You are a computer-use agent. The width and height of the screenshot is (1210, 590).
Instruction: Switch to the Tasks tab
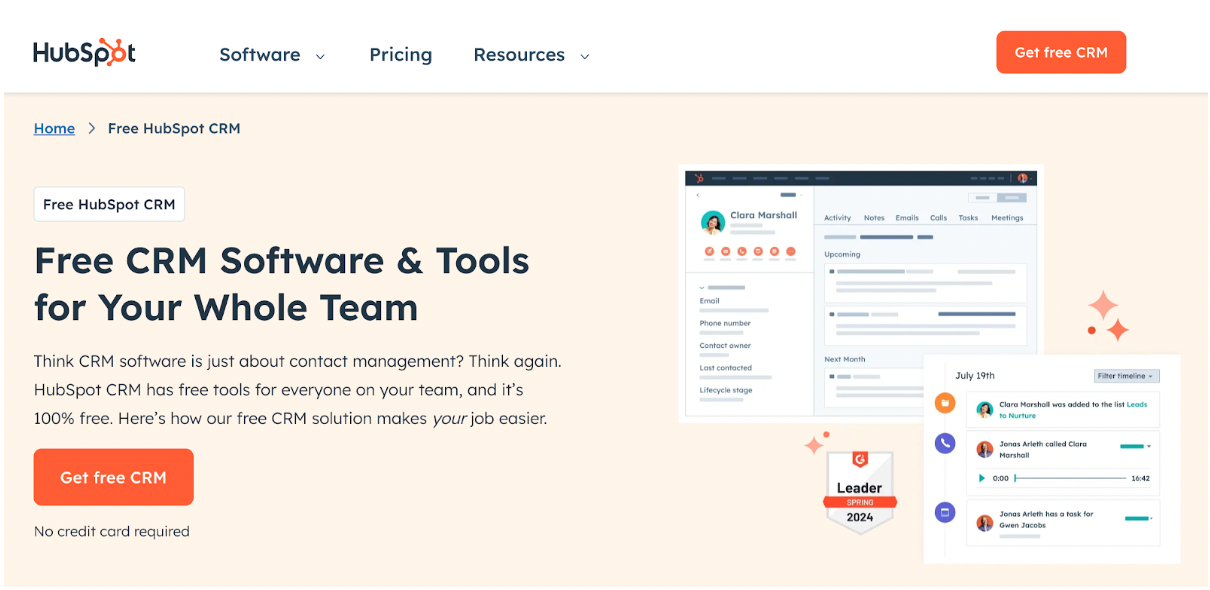968,218
